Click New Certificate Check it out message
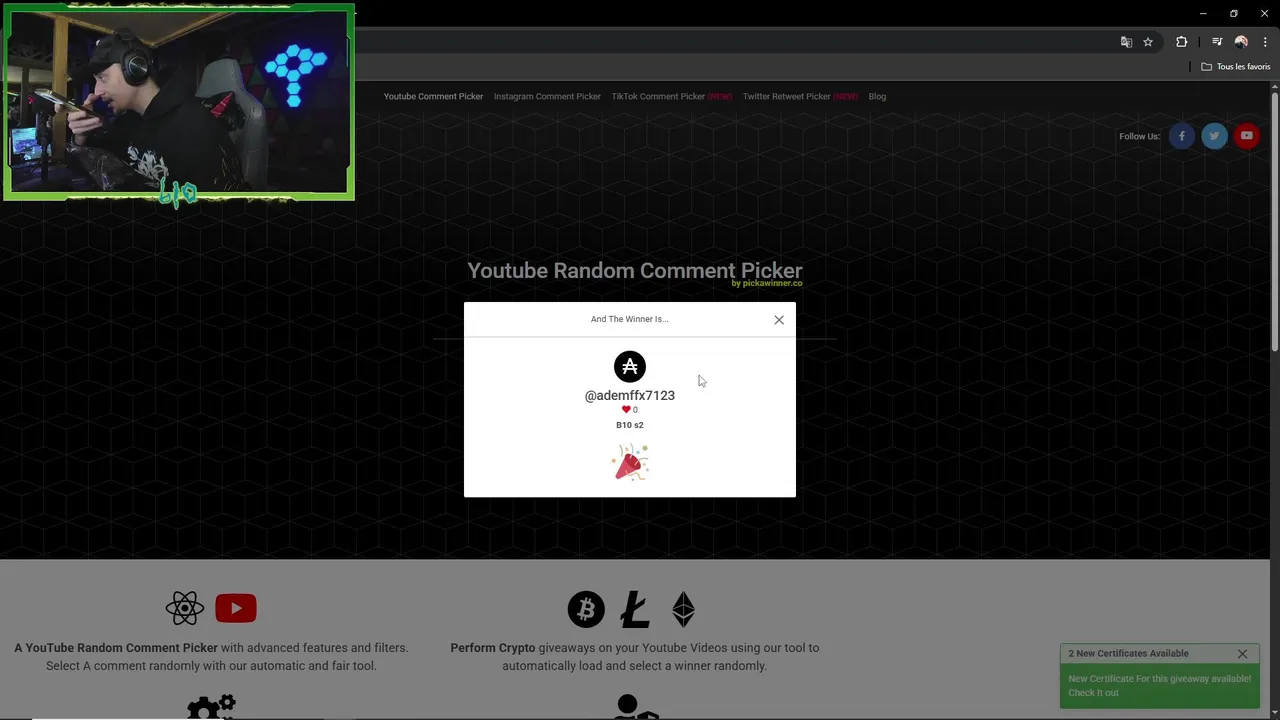Screen dimensions: 1280x720 click(1159, 686)
